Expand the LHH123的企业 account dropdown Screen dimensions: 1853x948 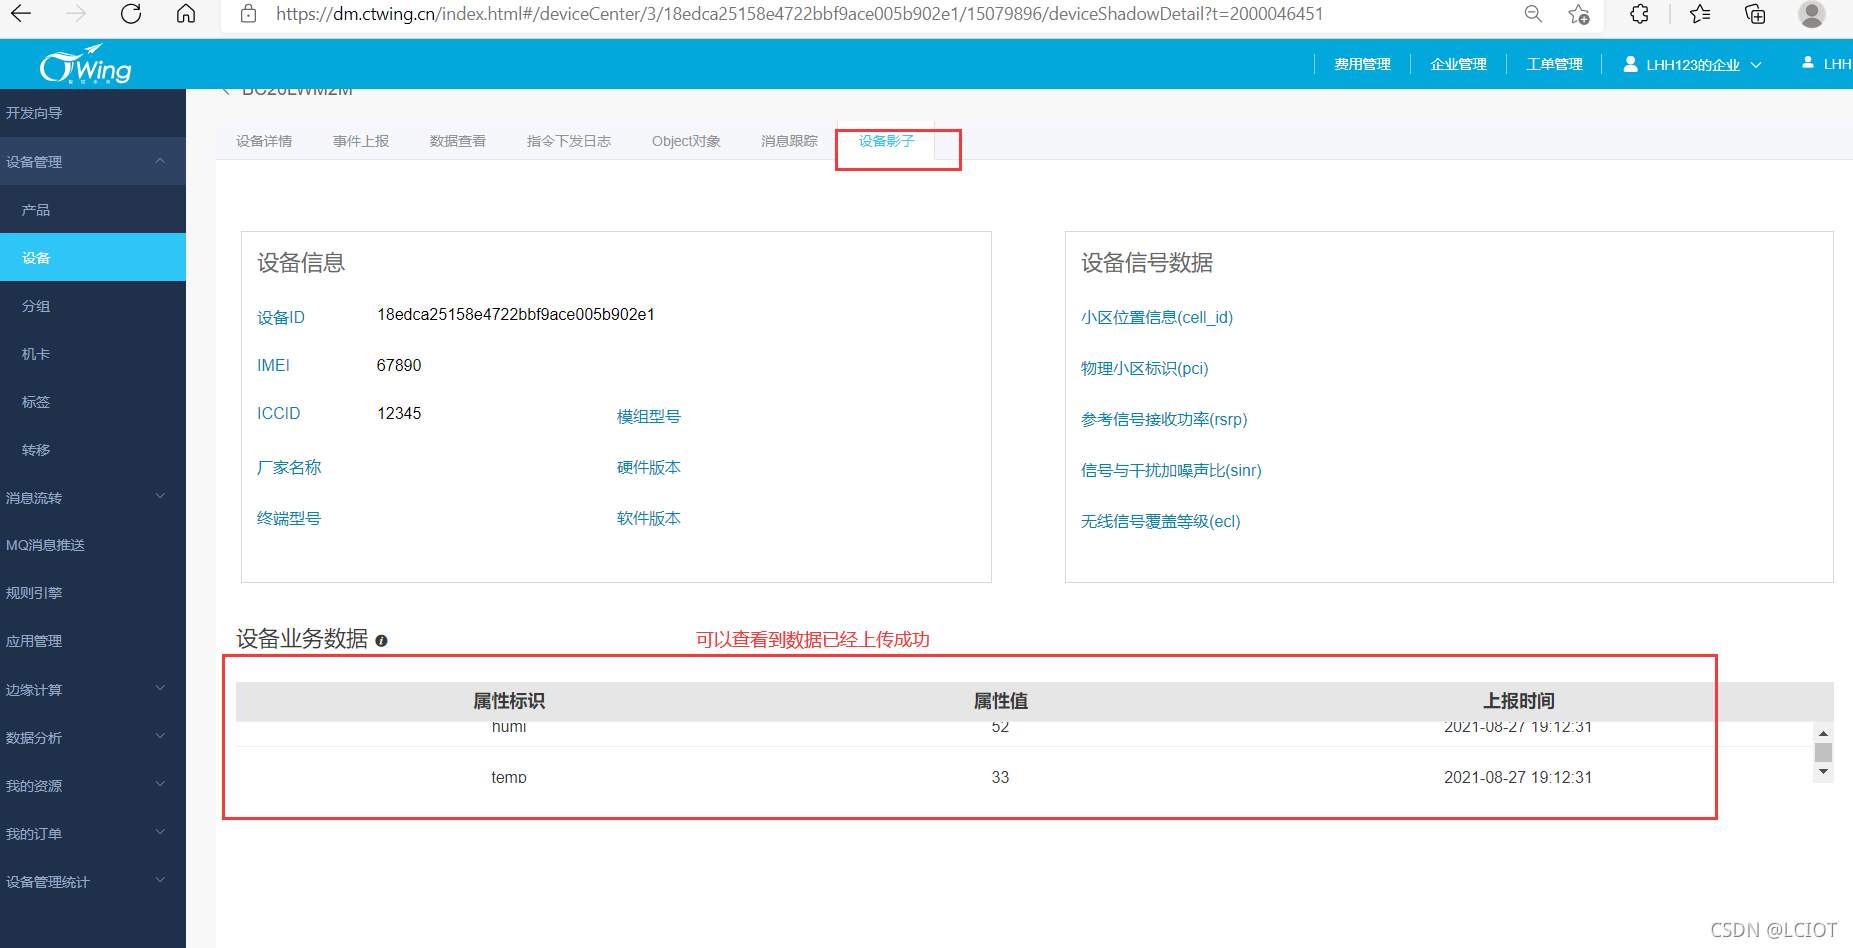[1692, 64]
